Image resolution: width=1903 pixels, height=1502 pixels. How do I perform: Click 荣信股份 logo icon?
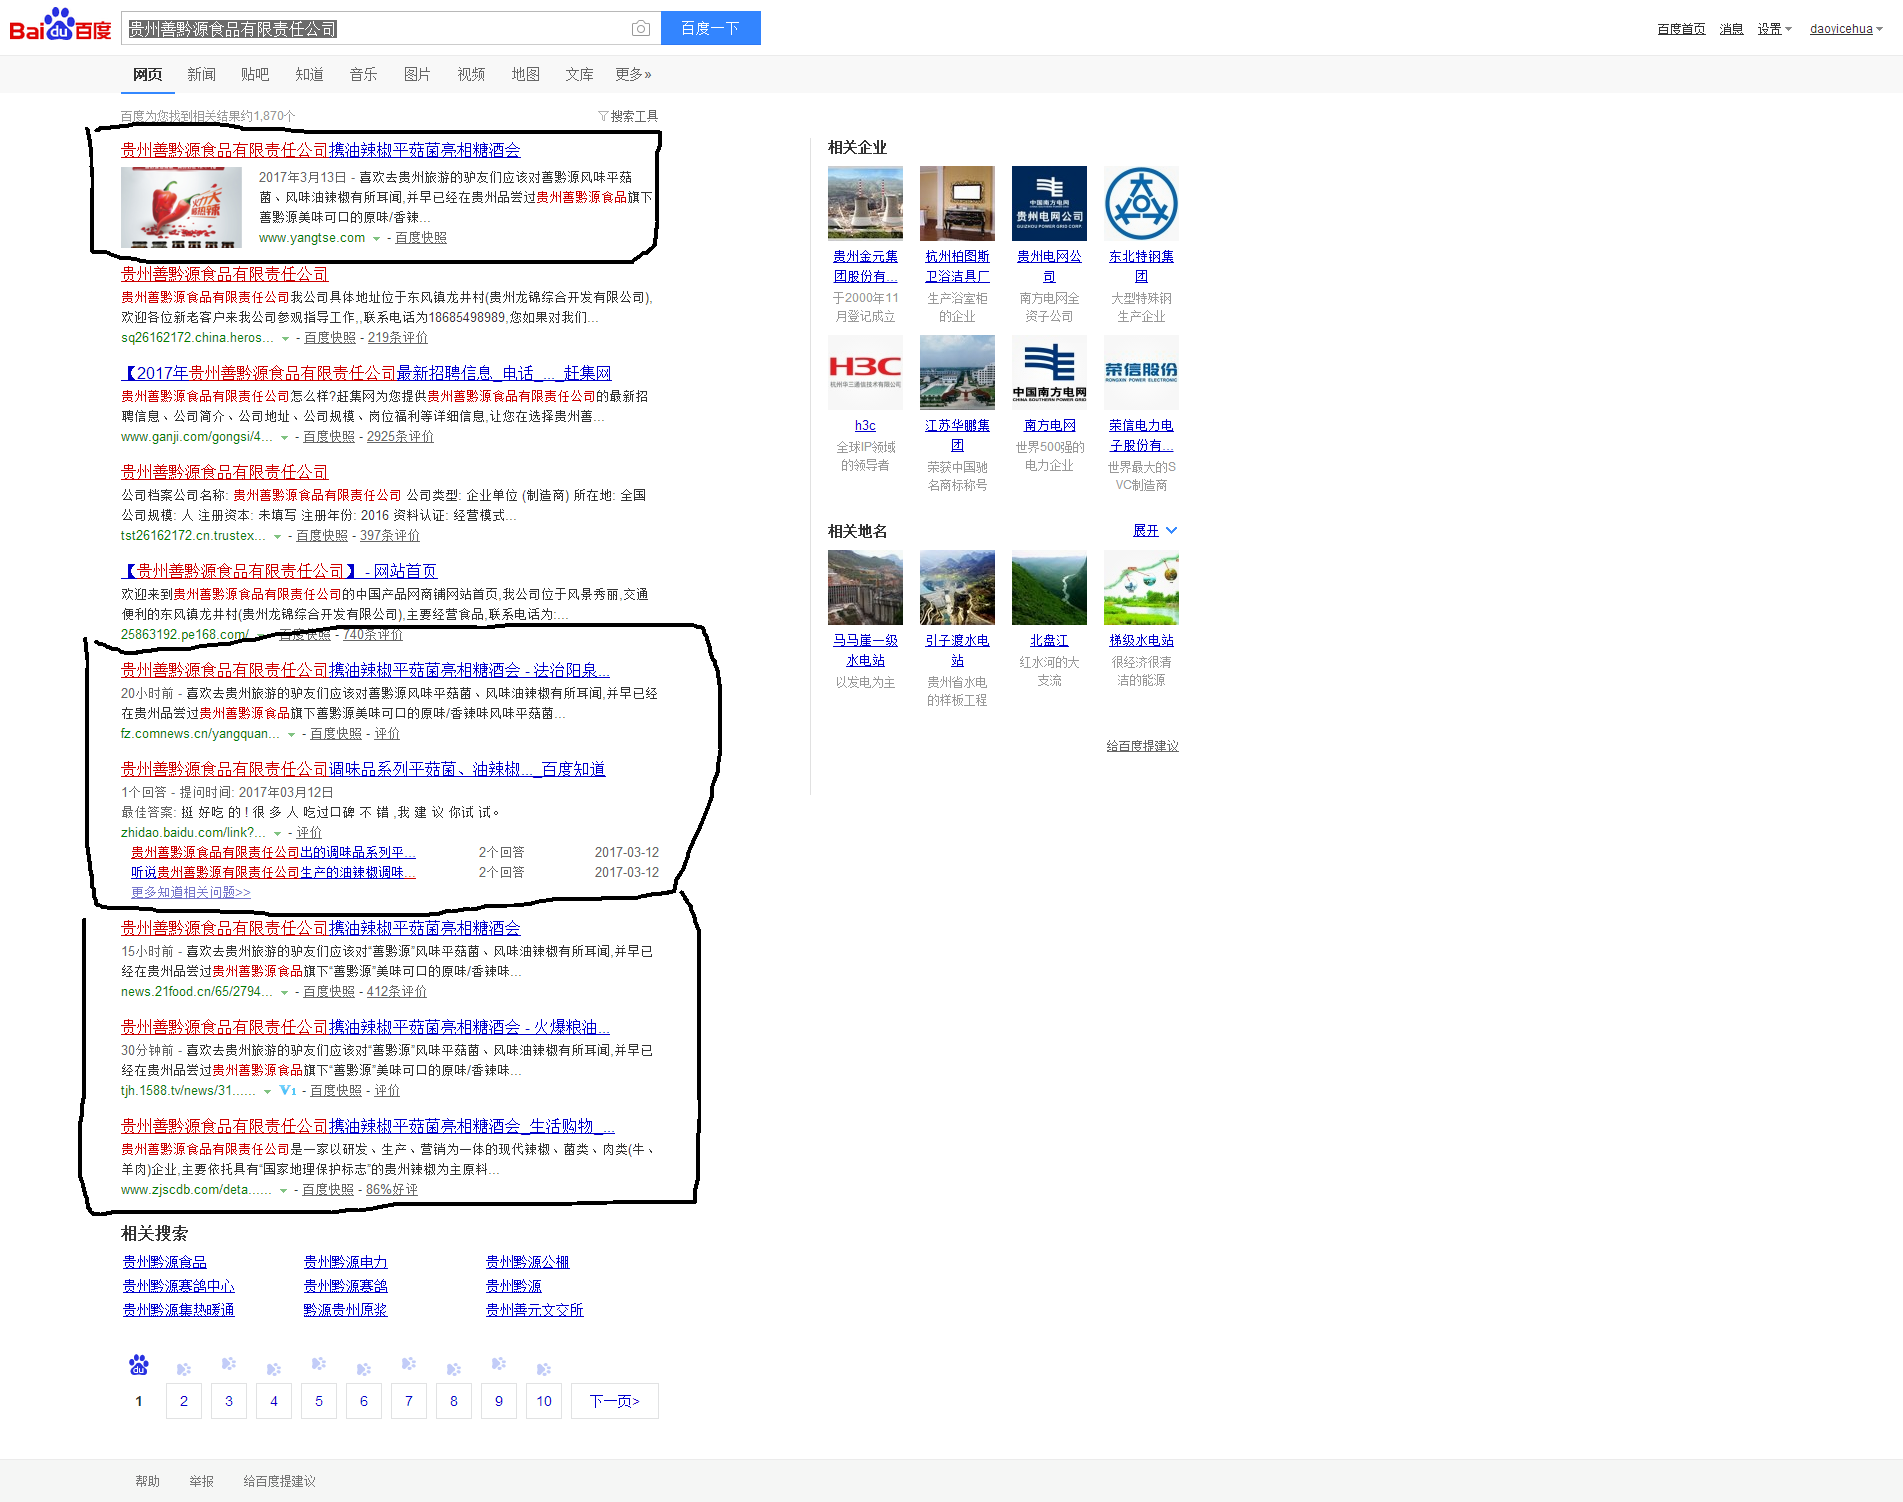tap(1141, 372)
